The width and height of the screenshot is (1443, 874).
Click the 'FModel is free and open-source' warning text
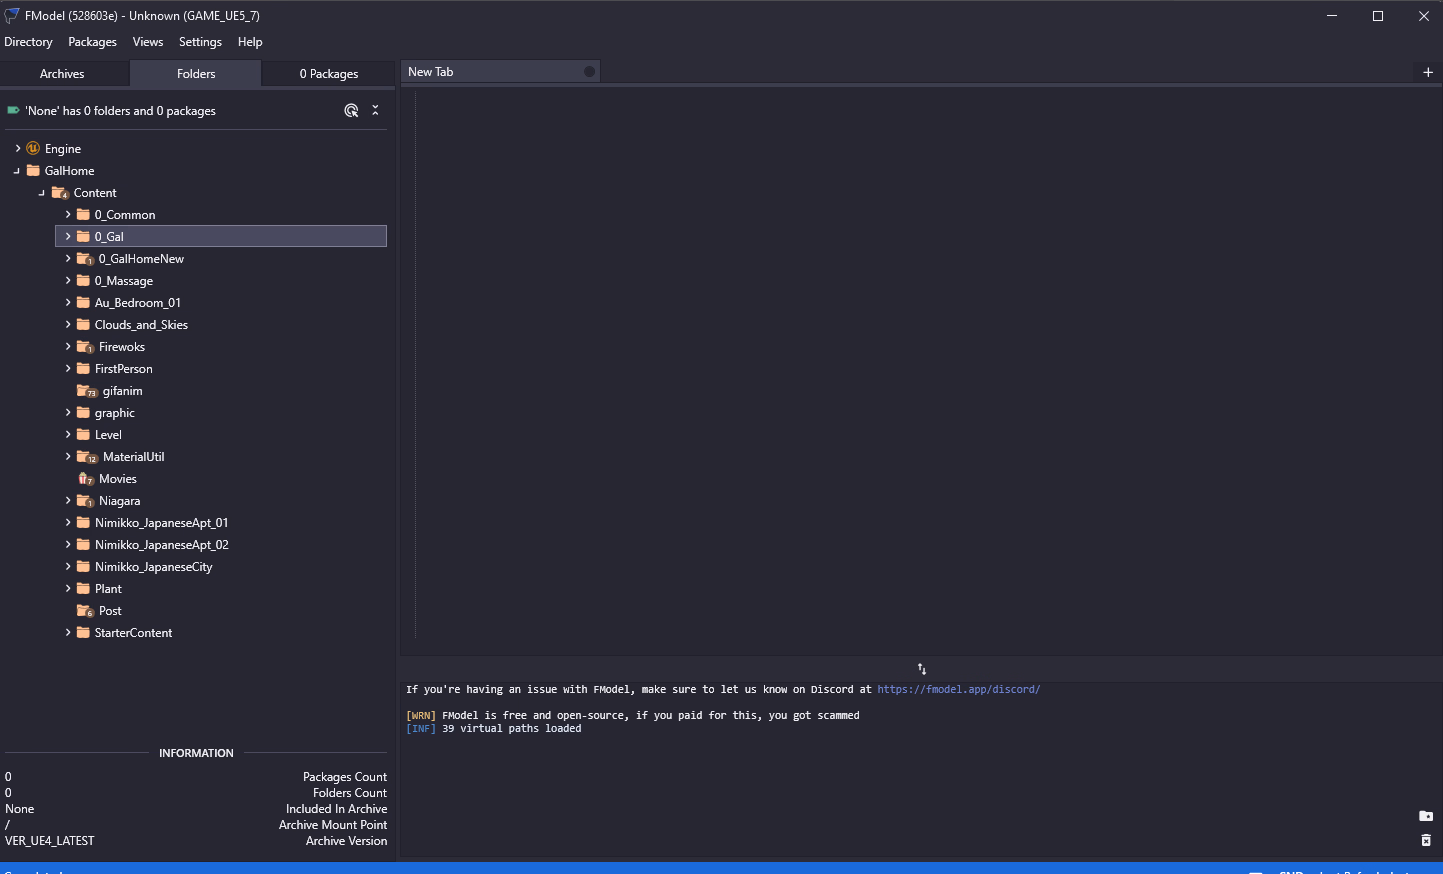(651, 715)
